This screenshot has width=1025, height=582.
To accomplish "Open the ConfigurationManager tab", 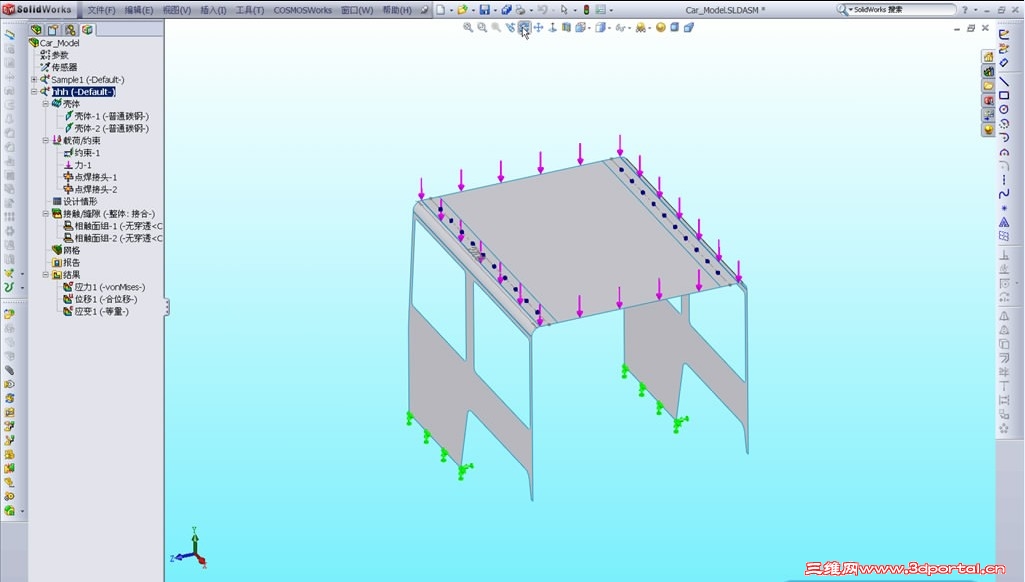I will coord(70,29).
